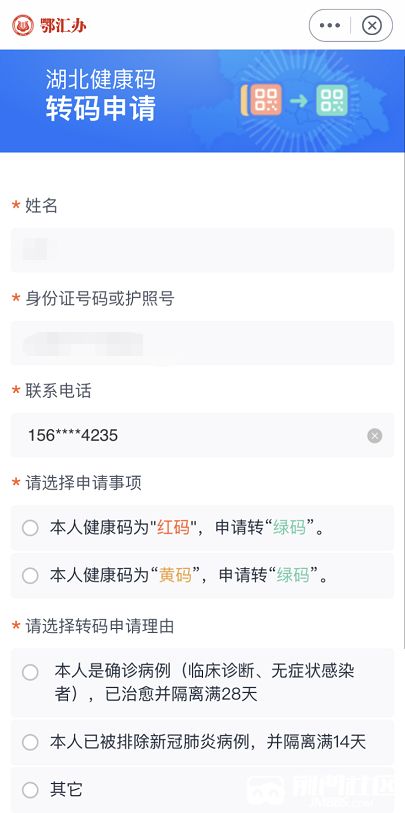The image size is (405, 813).
Task: Focus the 身份证号码或护照号 input field
Action: (x=202, y=343)
